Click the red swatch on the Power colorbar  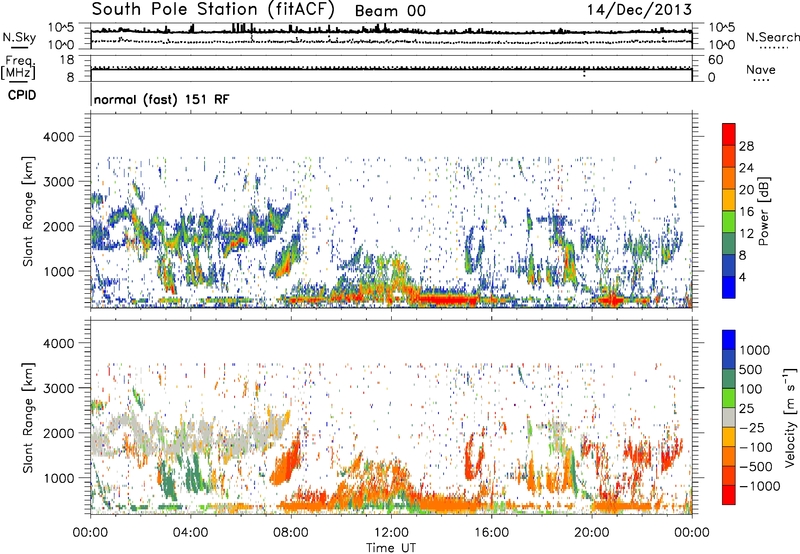(729, 134)
